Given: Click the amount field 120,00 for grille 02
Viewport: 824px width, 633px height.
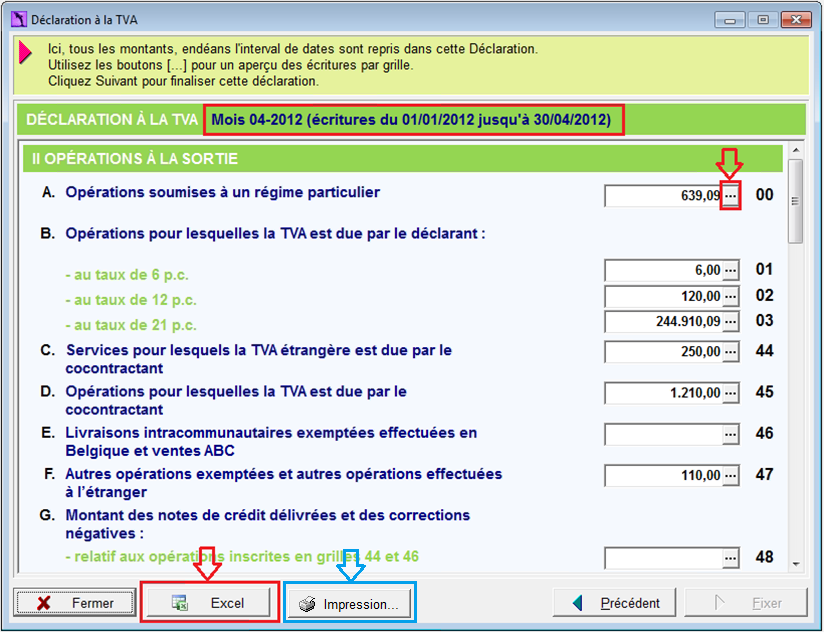Looking at the screenshot, I should click(663, 296).
